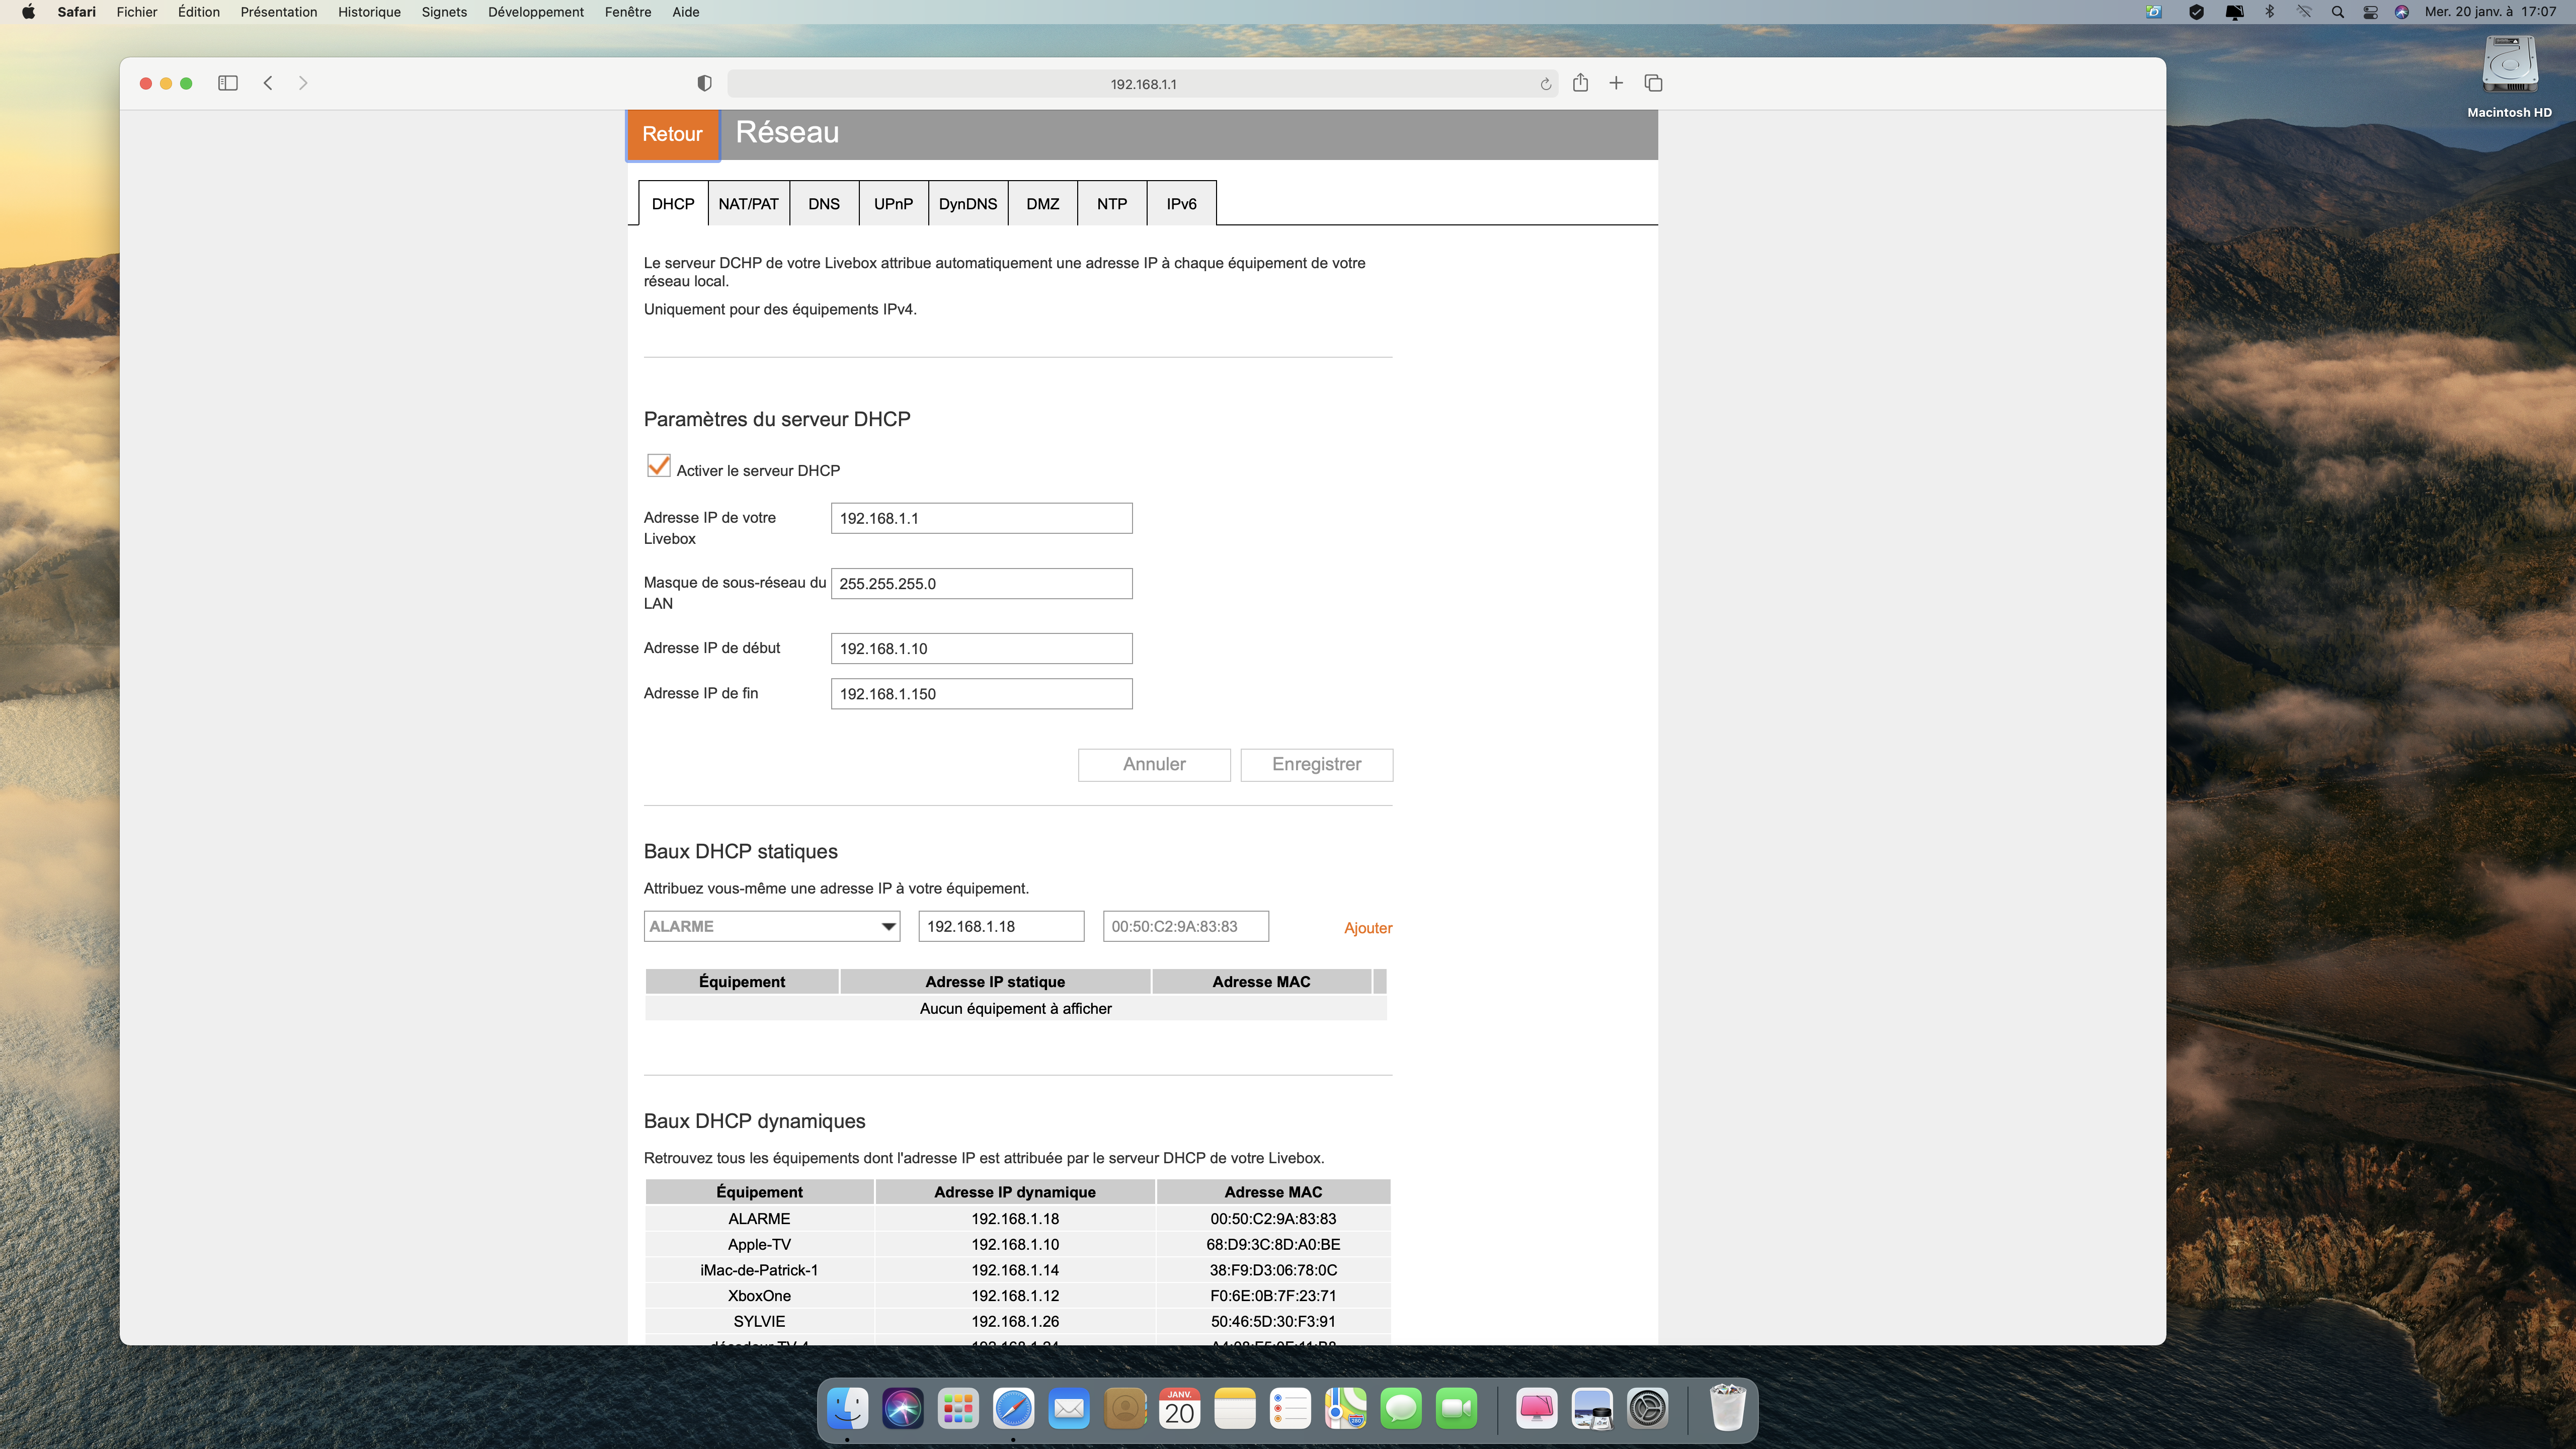Screen dimensions: 2576x1449
Task: Open Reminders from the Dock
Action: [1291, 1409]
